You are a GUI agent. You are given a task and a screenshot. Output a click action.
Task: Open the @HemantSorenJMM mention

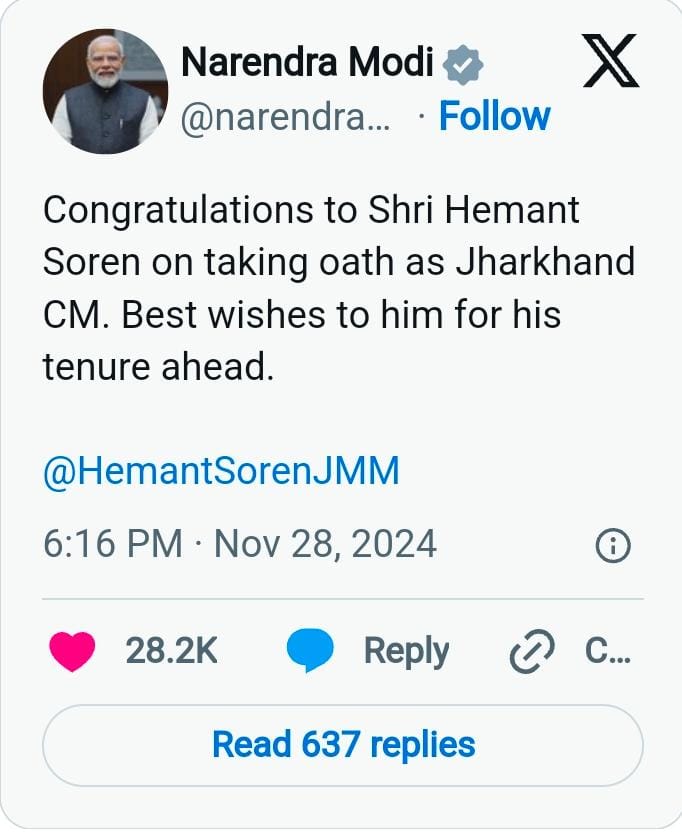click(221, 471)
